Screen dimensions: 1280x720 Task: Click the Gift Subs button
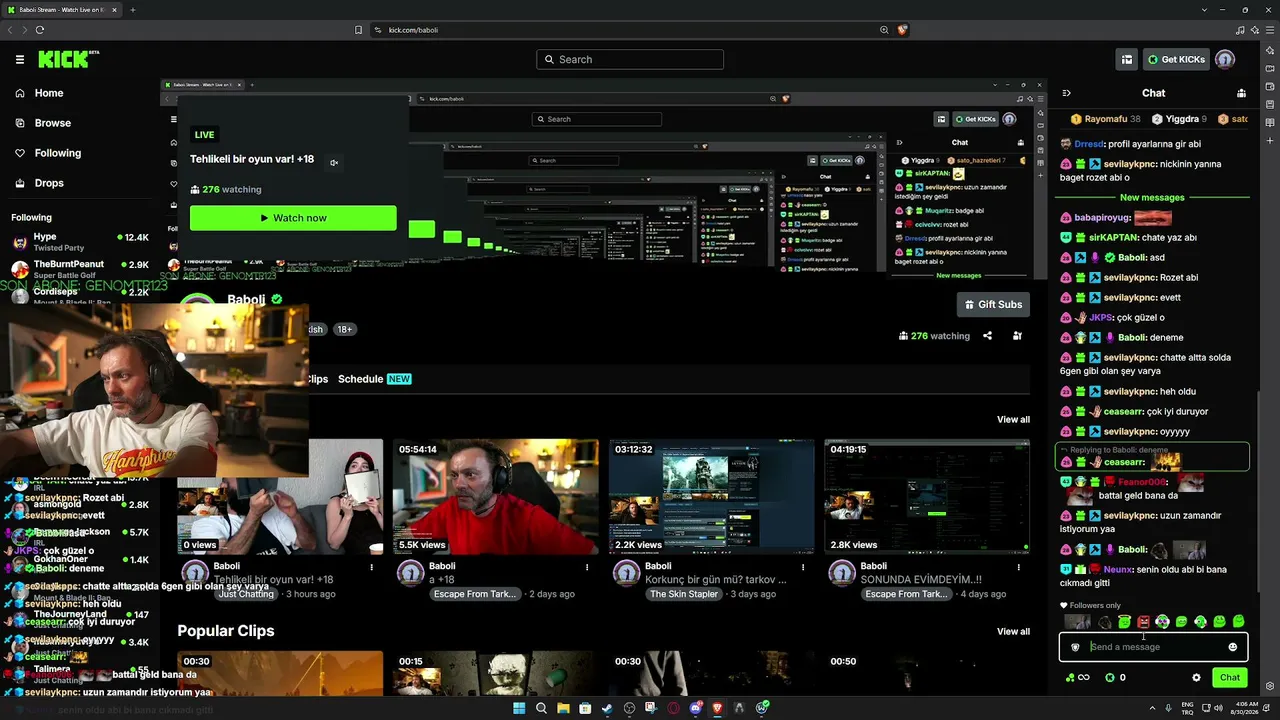tap(994, 304)
